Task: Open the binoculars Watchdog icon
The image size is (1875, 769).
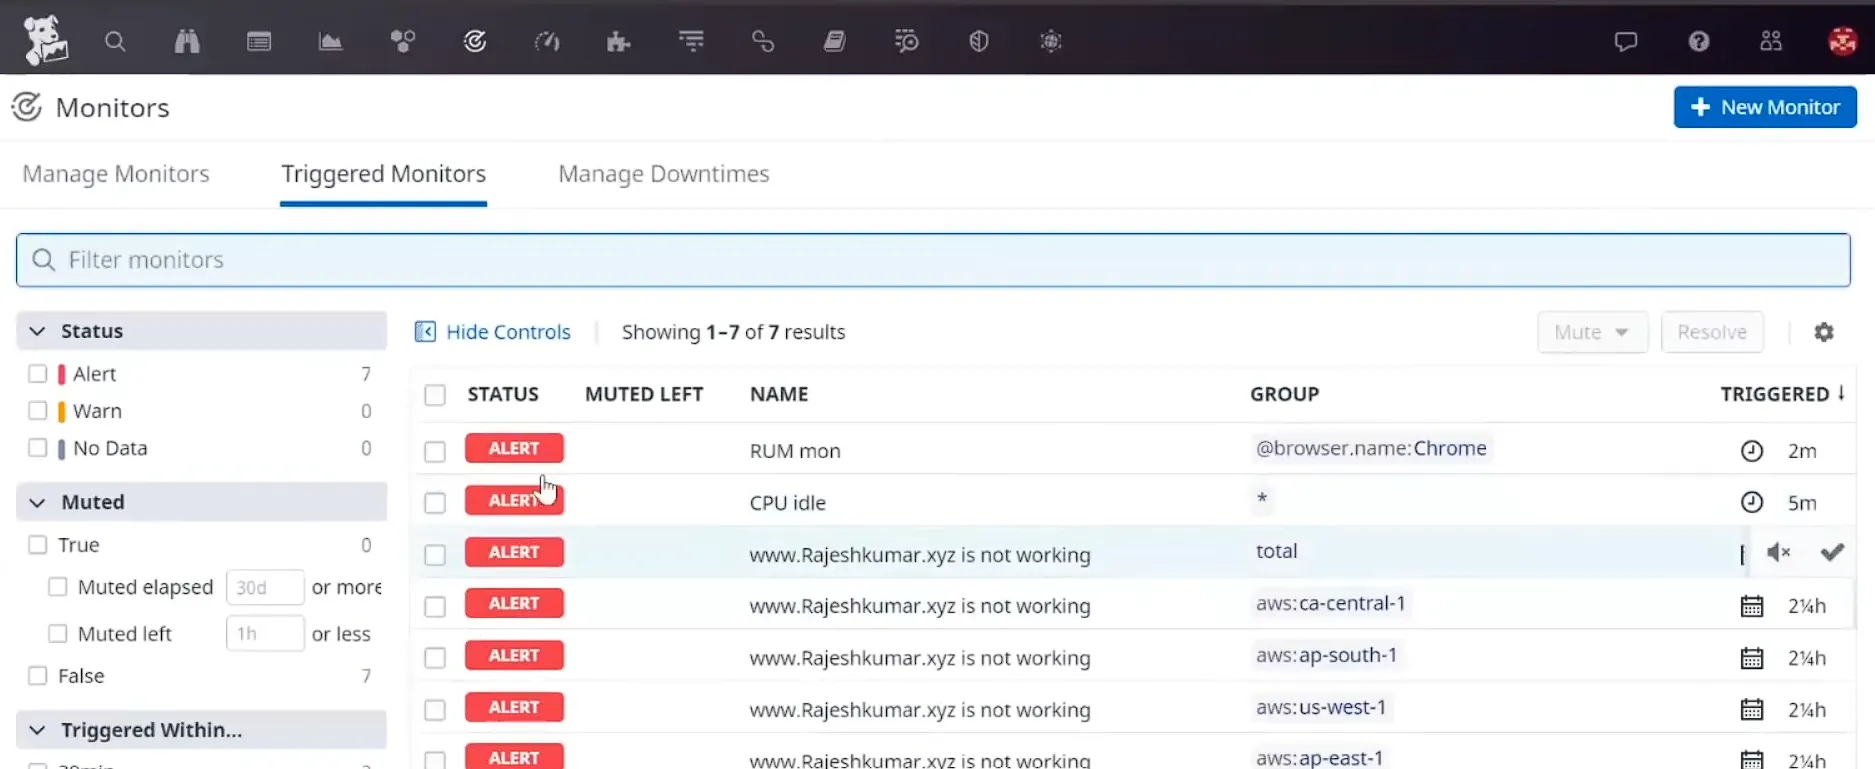Action: pos(187,41)
